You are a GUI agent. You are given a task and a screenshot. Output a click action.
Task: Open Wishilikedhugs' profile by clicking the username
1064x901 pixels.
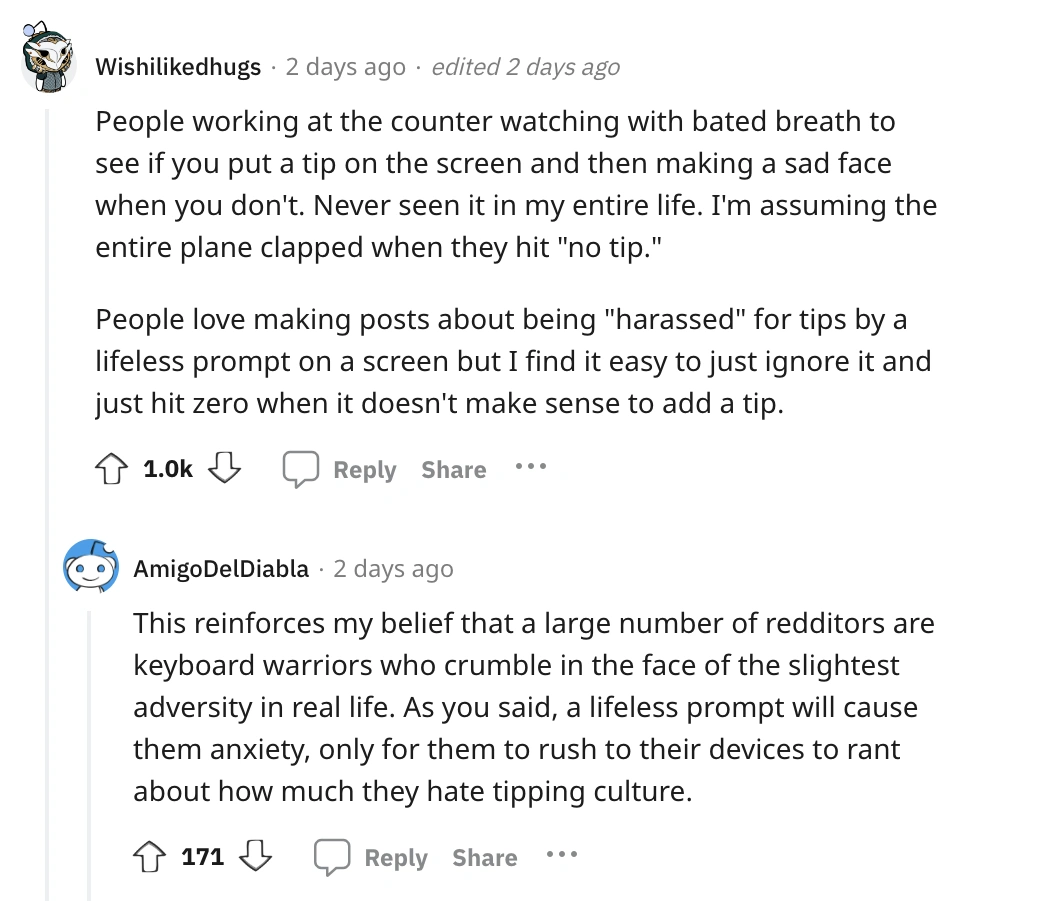pos(178,67)
